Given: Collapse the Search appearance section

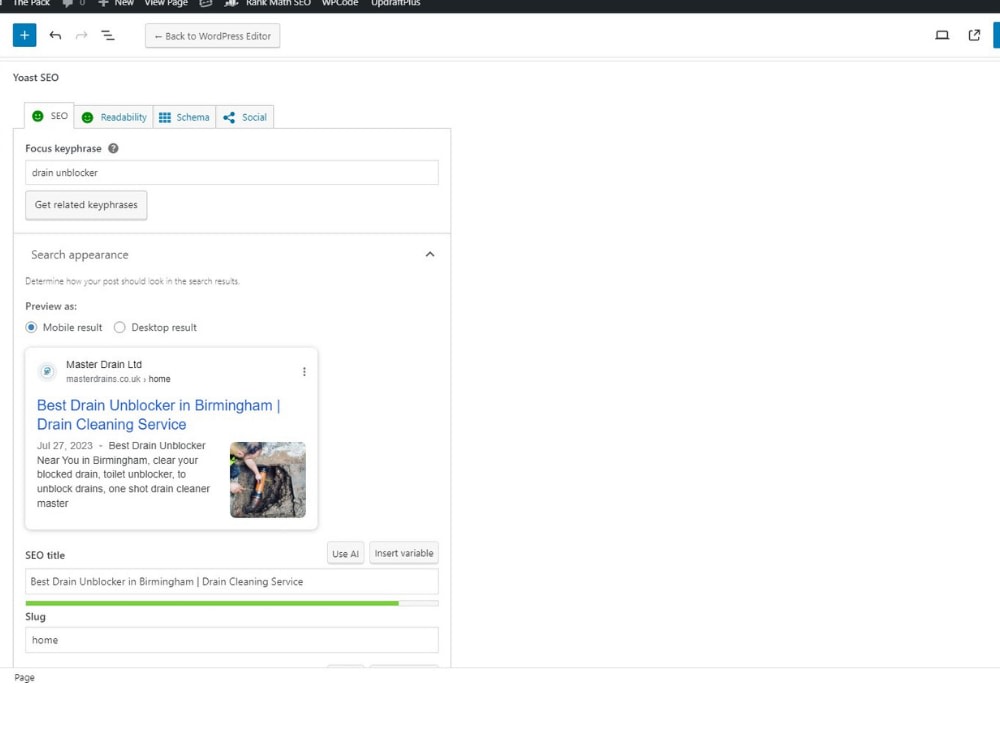Looking at the screenshot, I should pyautogui.click(x=430, y=254).
